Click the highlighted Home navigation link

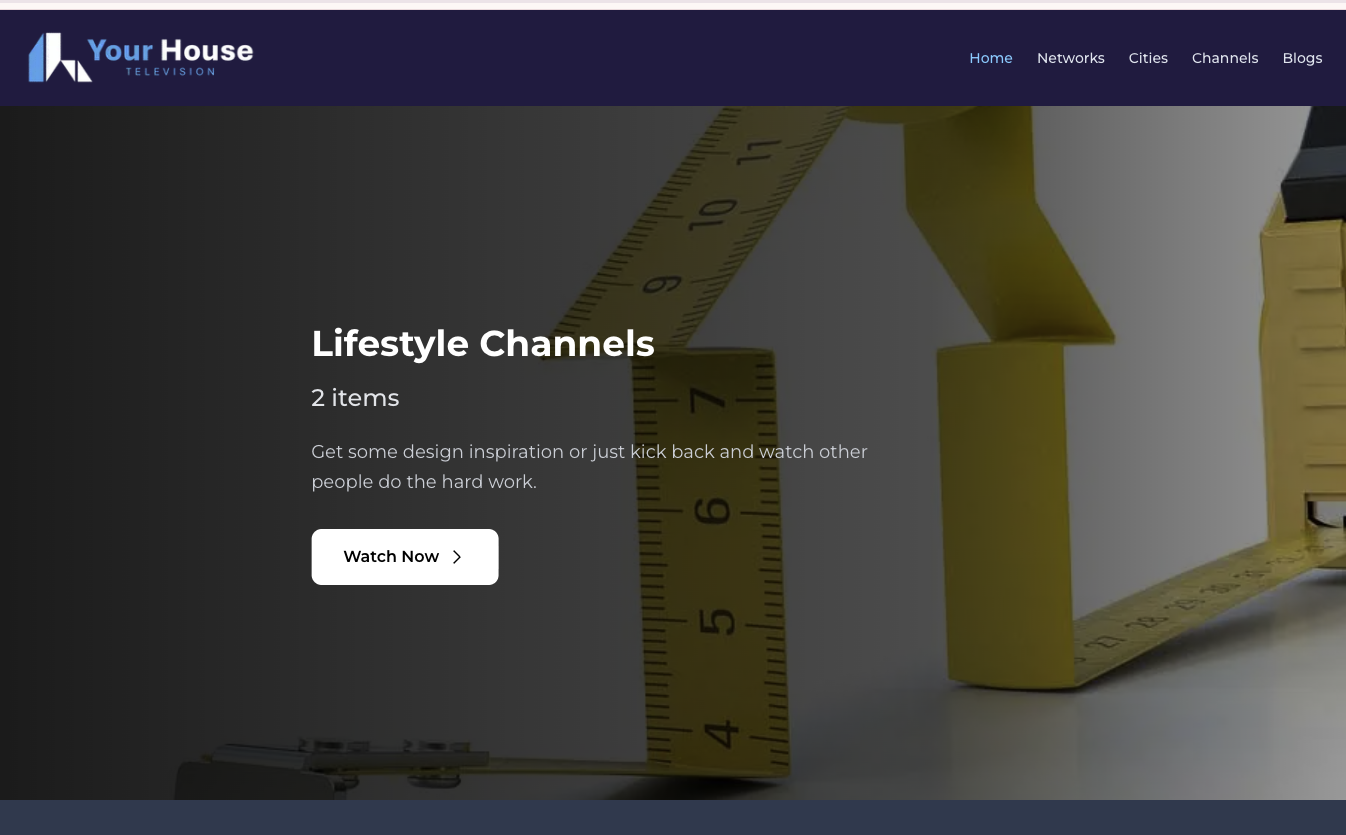tap(990, 58)
